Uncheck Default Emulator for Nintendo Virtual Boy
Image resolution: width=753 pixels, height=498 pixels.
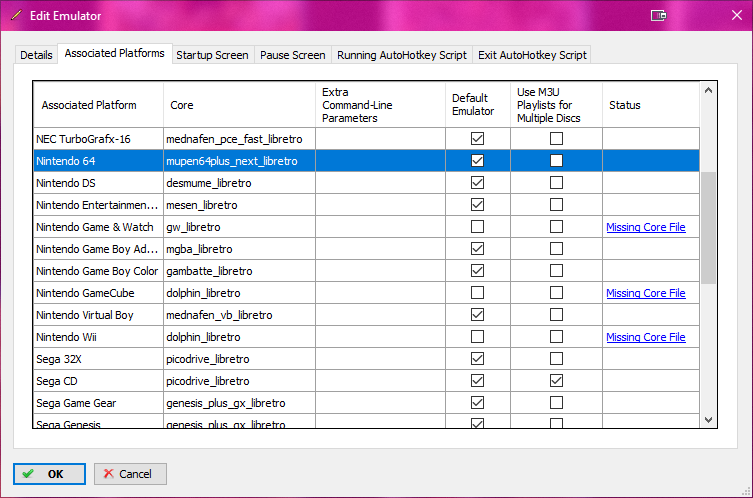(x=477, y=315)
